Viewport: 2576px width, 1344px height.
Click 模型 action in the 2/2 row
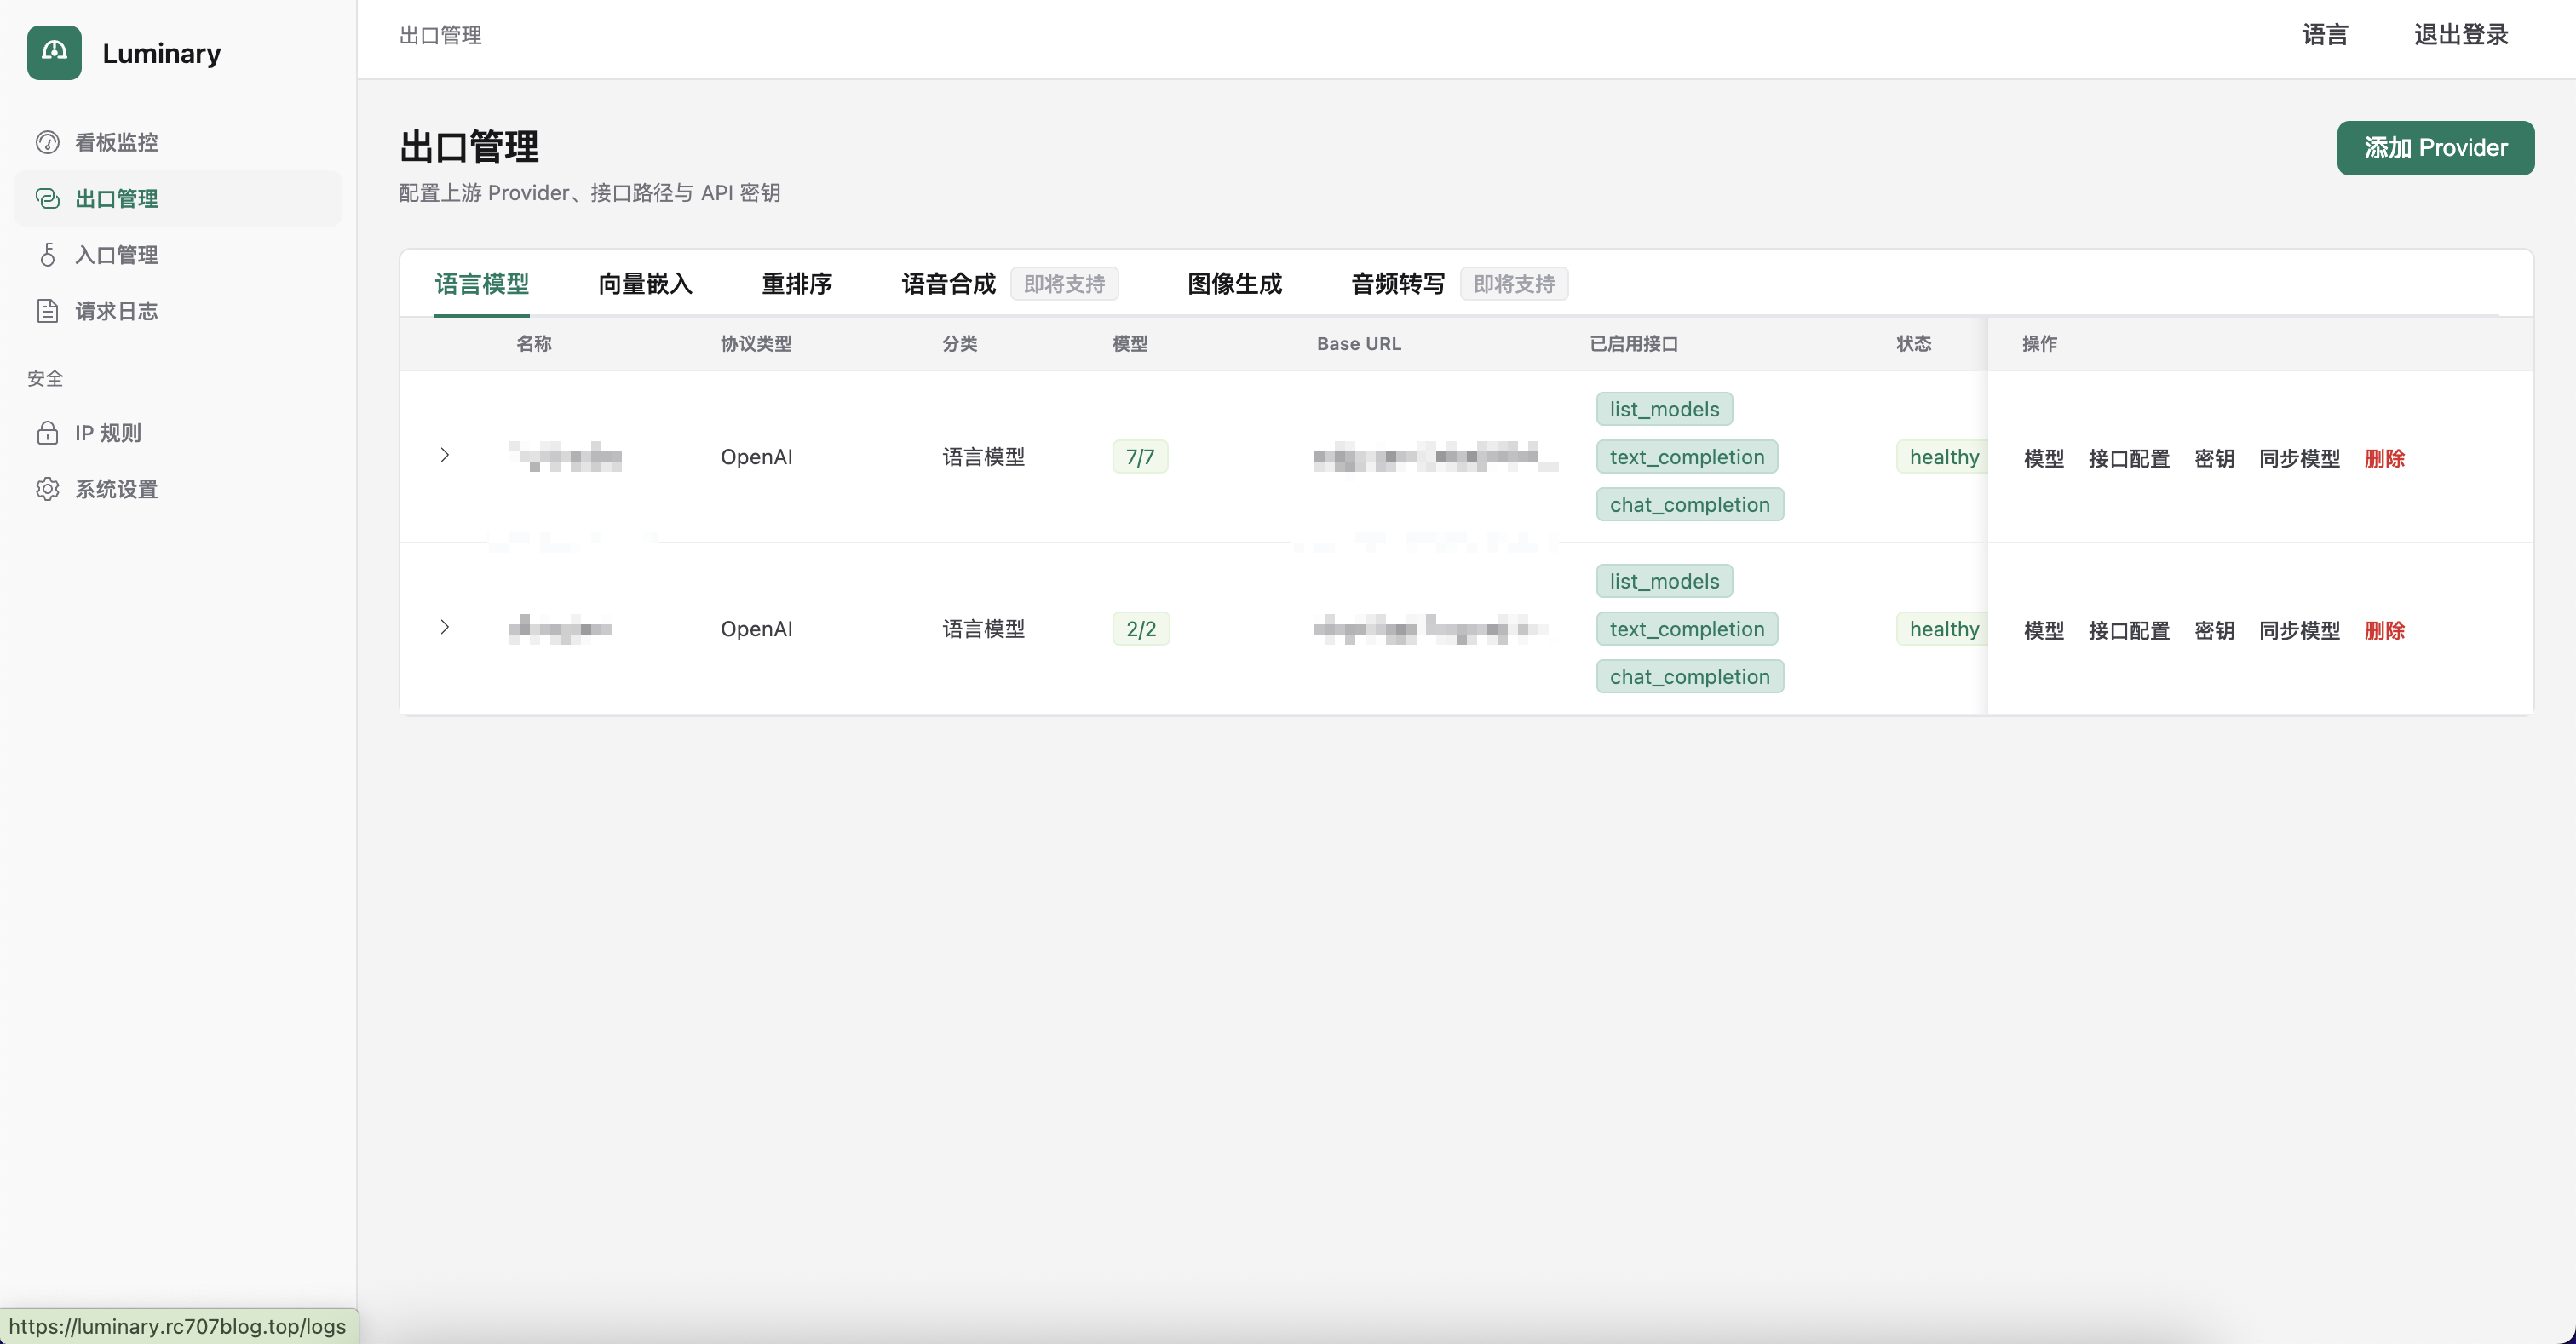tap(2043, 630)
